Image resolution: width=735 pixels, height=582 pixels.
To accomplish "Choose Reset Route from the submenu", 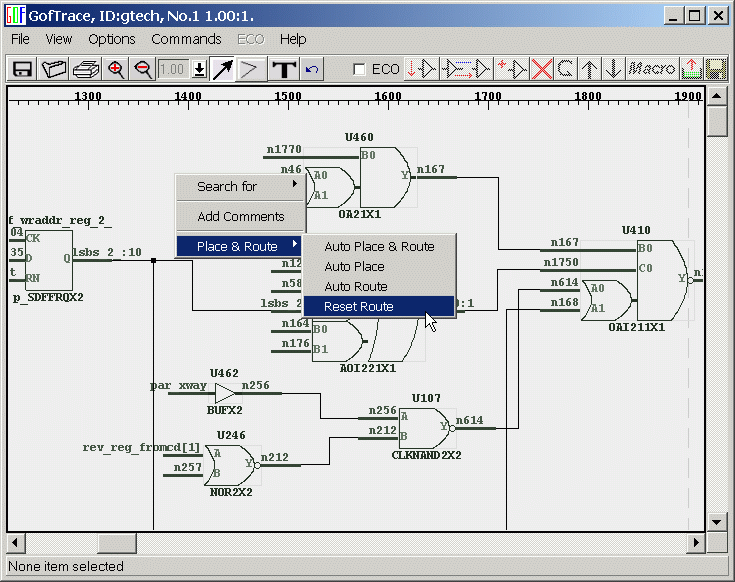I will click(359, 306).
